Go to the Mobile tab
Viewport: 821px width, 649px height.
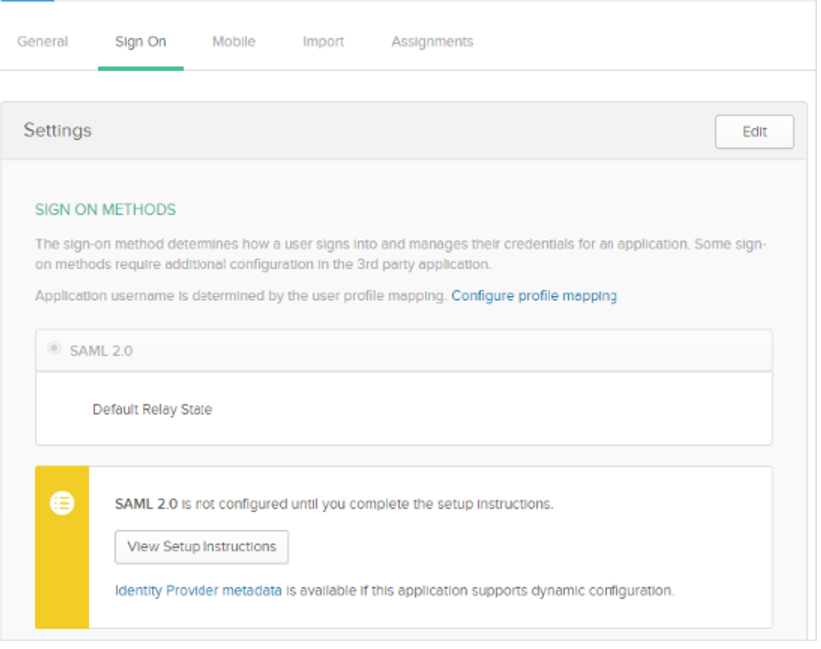coord(234,41)
